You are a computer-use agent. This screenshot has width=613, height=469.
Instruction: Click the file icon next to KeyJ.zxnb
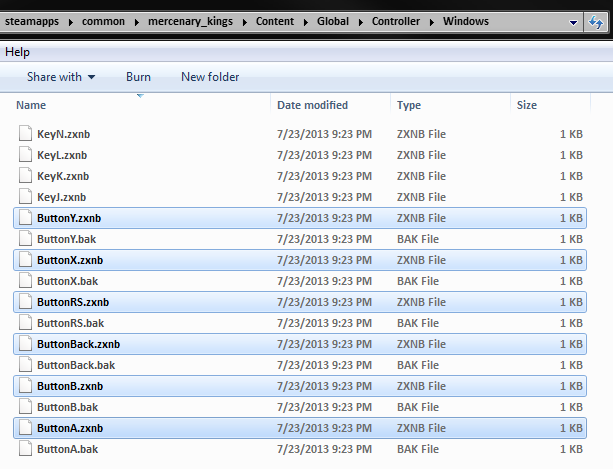click(x=25, y=197)
